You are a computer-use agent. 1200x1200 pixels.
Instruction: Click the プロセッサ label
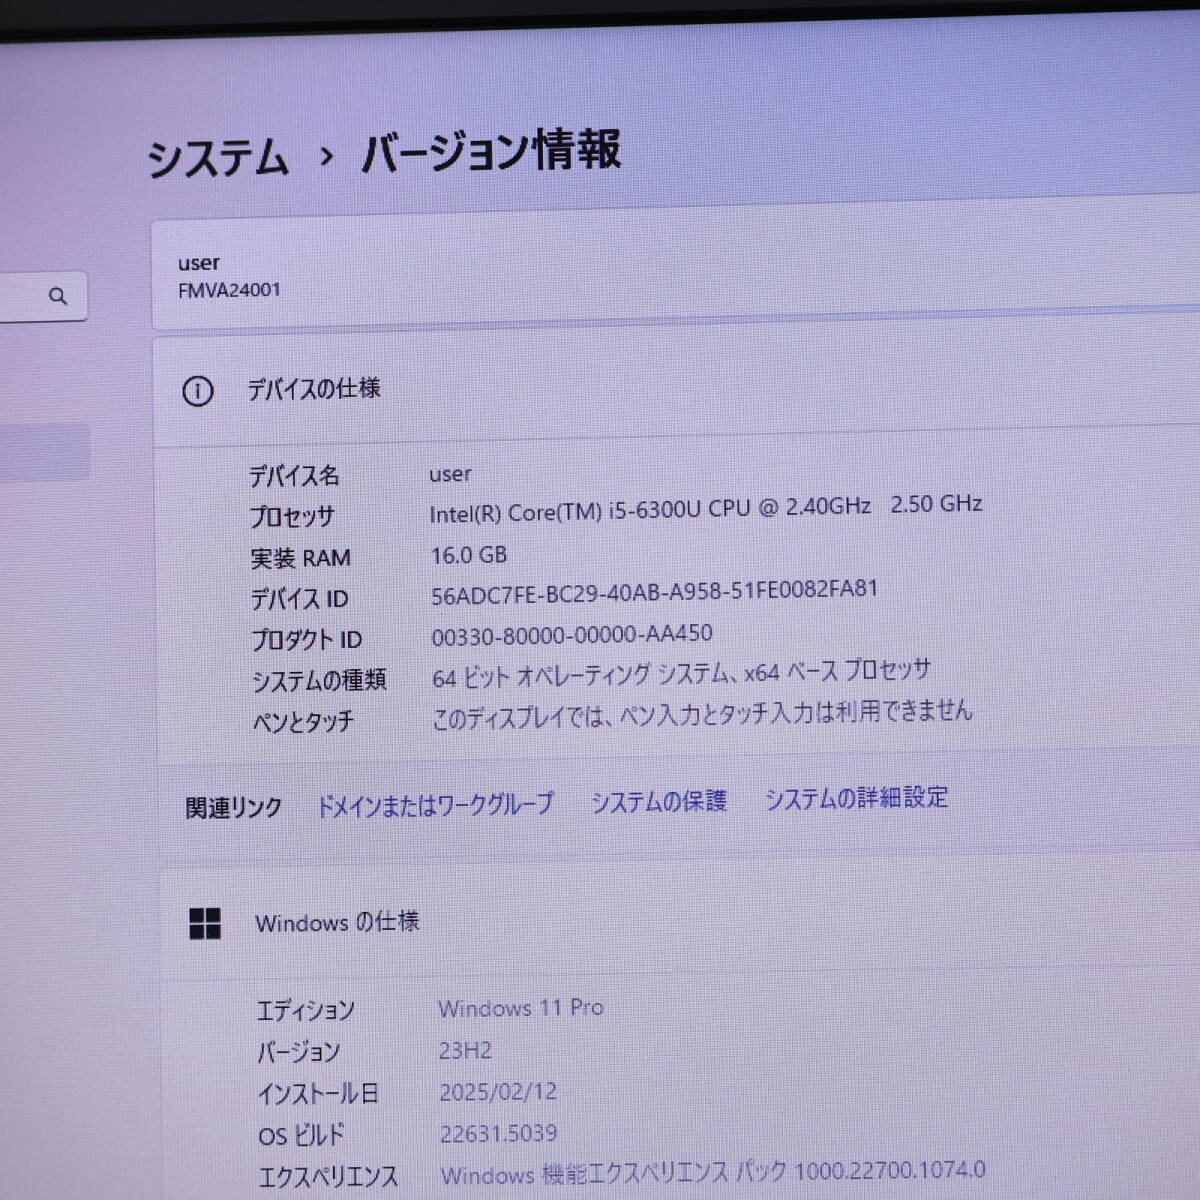tap(292, 517)
